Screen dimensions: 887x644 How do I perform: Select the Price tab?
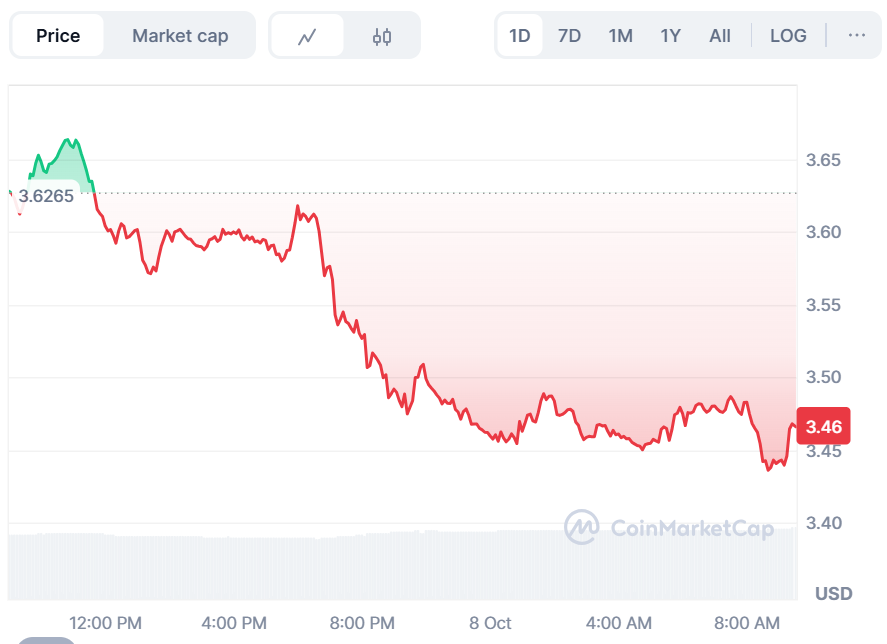58,36
